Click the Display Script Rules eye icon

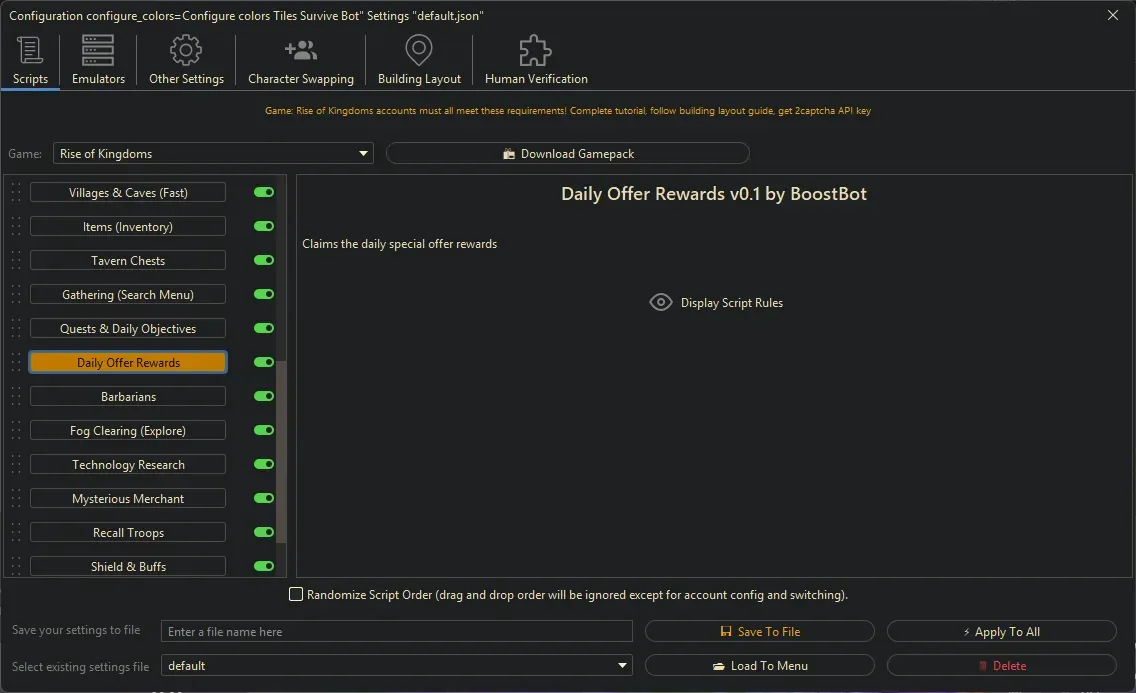pos(660,302)
